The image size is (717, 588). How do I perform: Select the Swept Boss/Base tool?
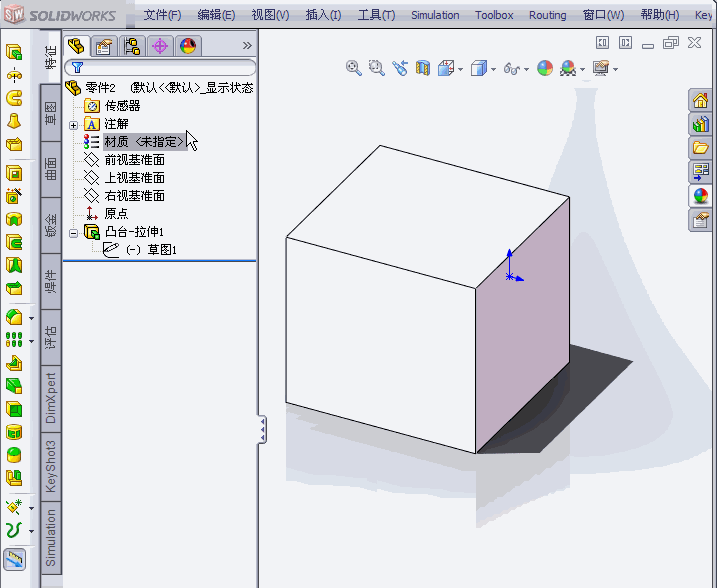click(14, 98)
